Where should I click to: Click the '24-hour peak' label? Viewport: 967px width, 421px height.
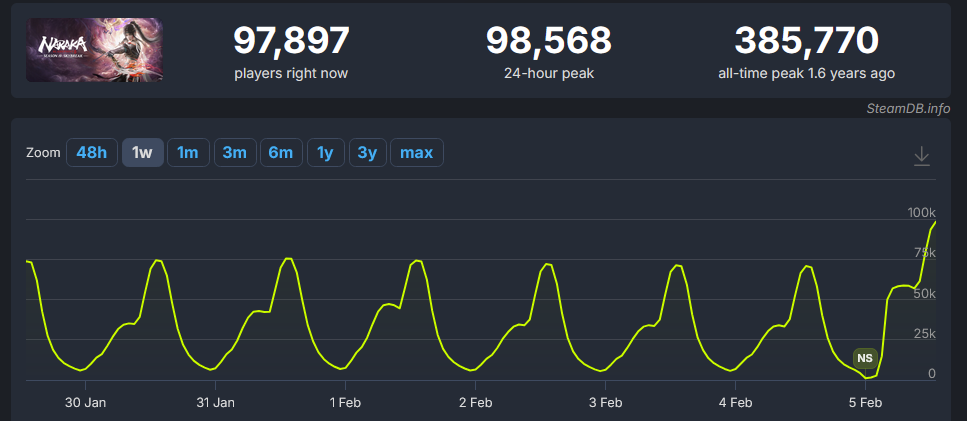click(x=549, y=73)
